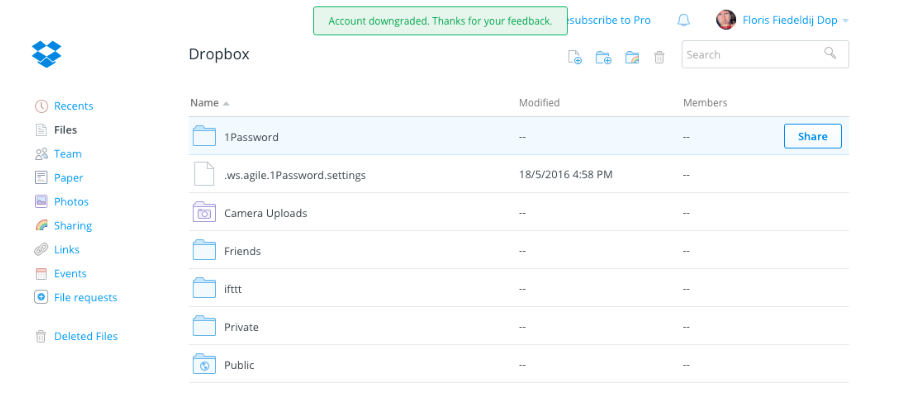
Task: Go to the Photos section
Action: click(x=71, y=202)
